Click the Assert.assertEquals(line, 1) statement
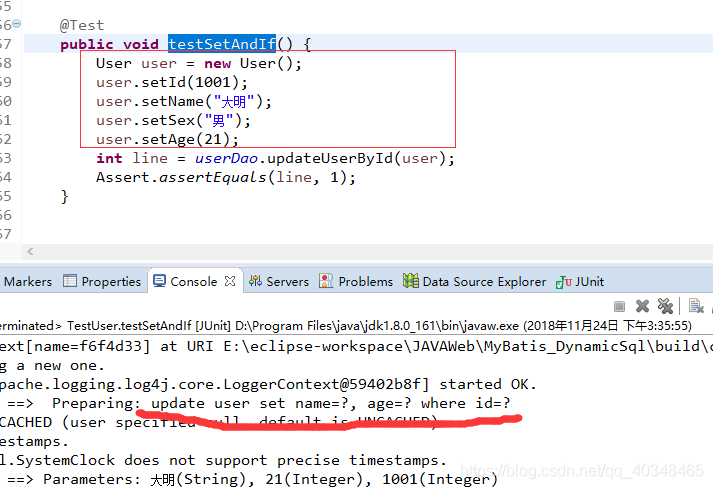 (x=226, y=177)
